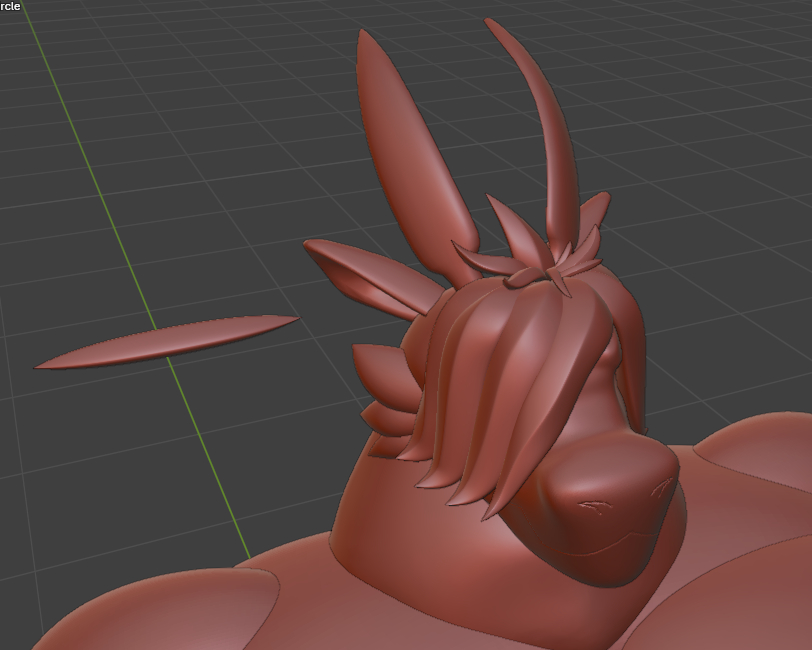
Task: Select the detached flat leaf-shaped mesh
Action: (170, 340)
